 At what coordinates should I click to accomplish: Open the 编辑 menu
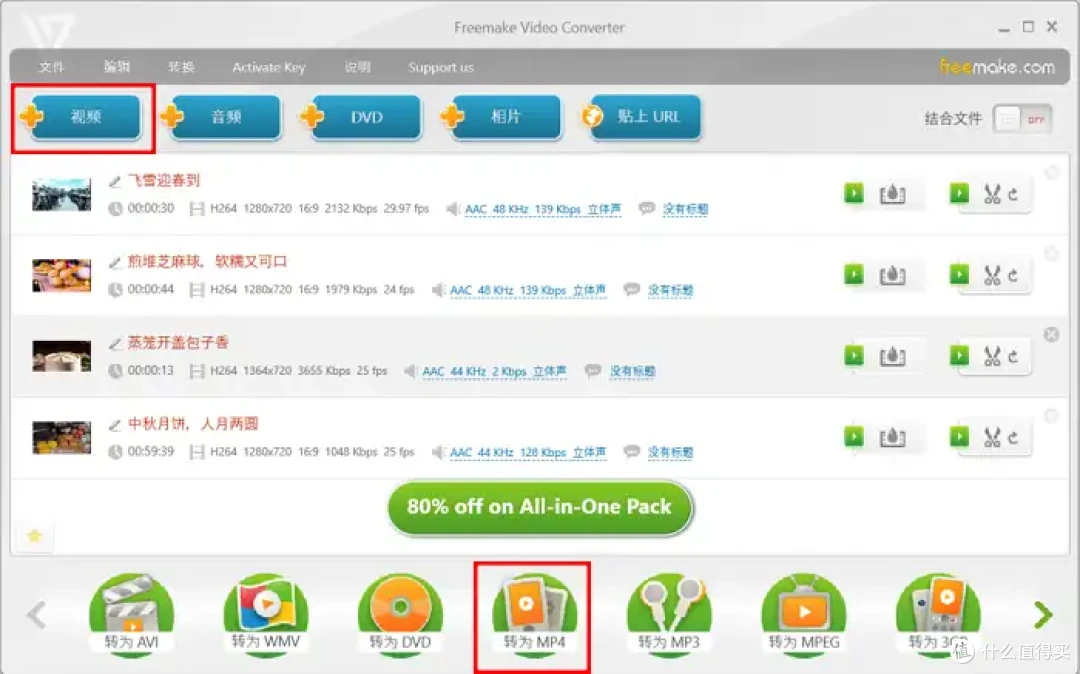pyautogui.click(x=116, y=67)
